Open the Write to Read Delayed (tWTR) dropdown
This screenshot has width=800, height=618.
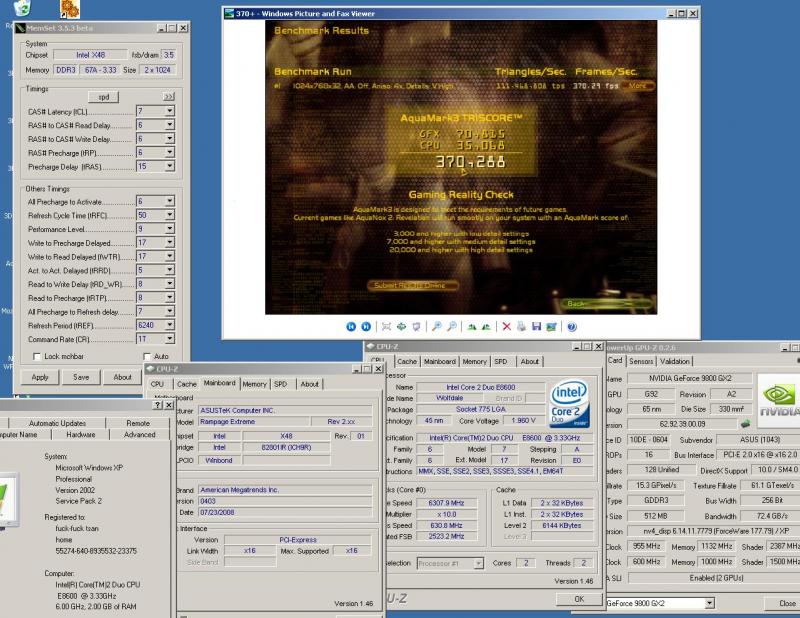coord(170,256)
